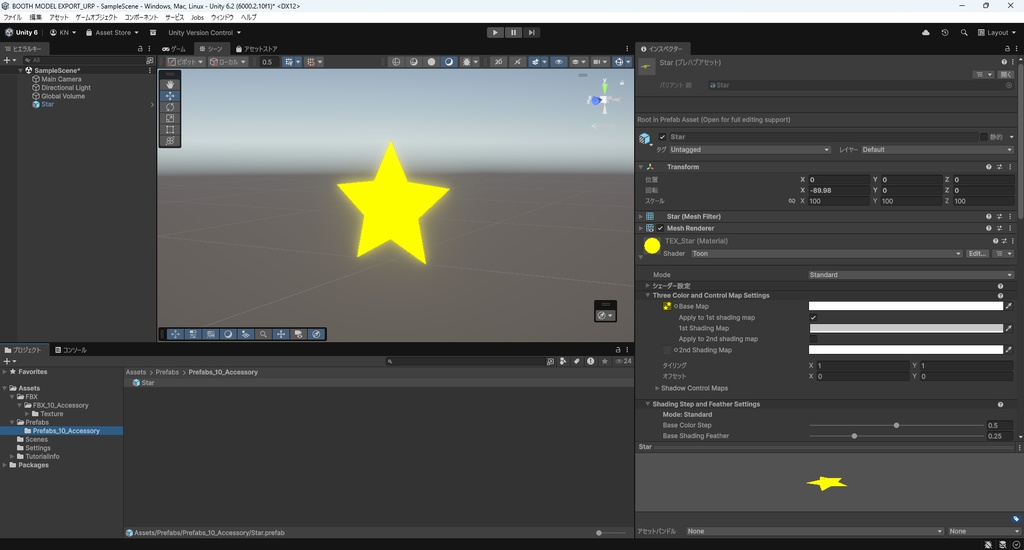Click the 開く prefab open button

[1006, 74]
